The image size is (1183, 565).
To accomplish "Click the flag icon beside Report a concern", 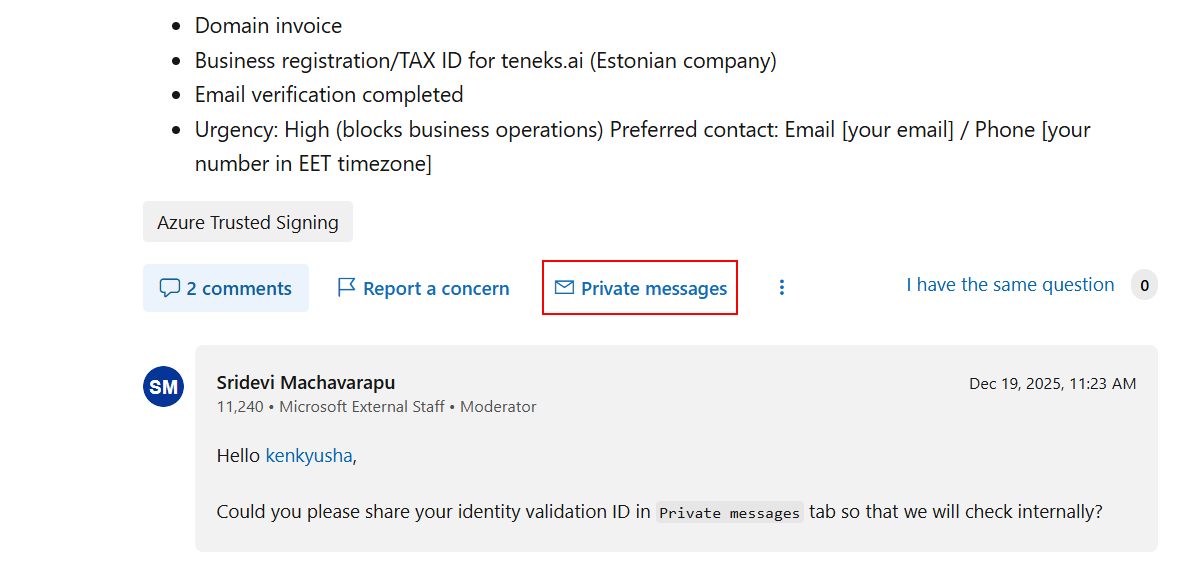I will pos(346,287).
